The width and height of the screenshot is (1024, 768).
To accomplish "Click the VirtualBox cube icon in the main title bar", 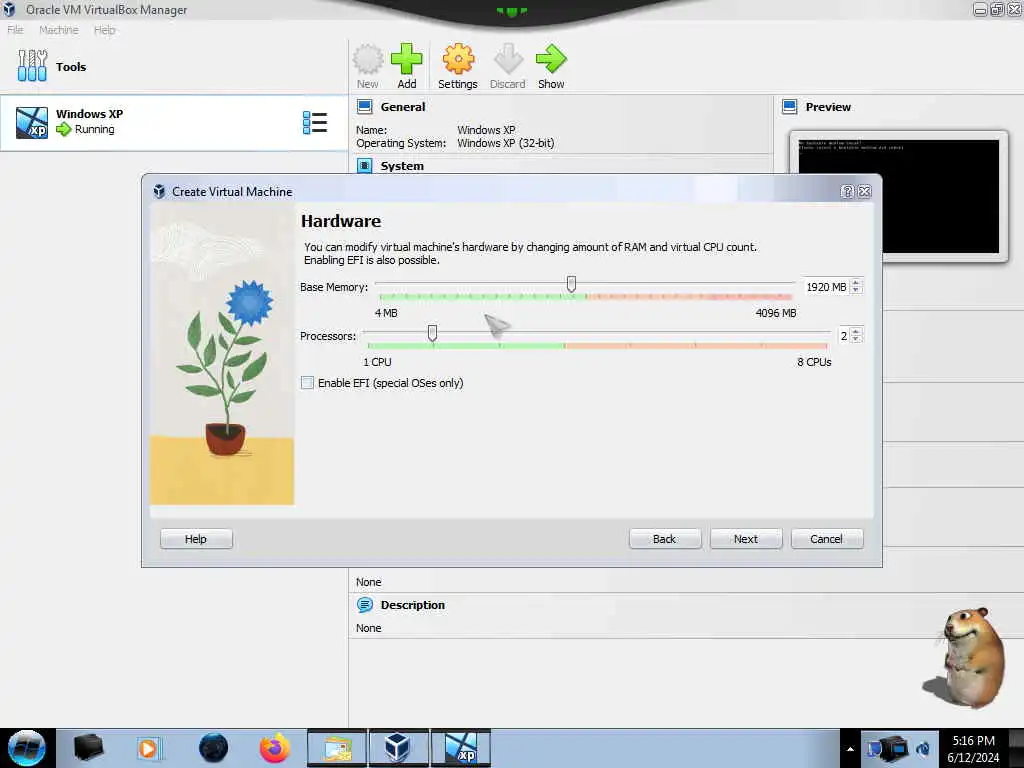I will click(x=9, y=9).
